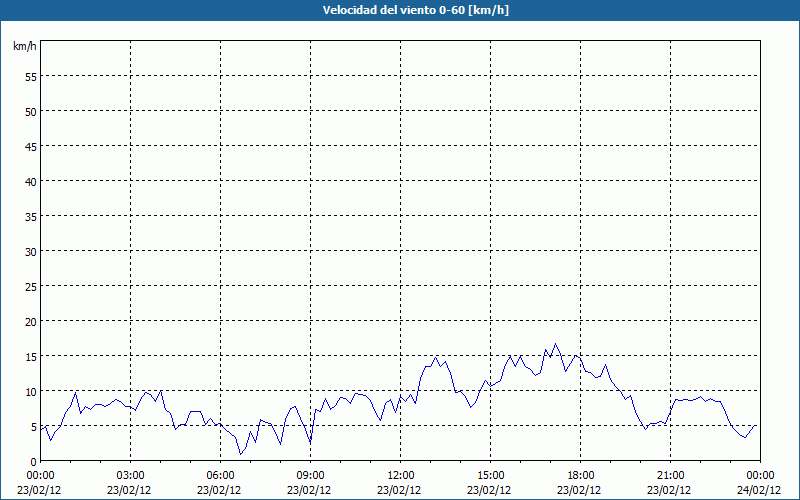Select the 45 value on the y-axis
Viewport: 800px width, 500px height.
coord(31,146)
